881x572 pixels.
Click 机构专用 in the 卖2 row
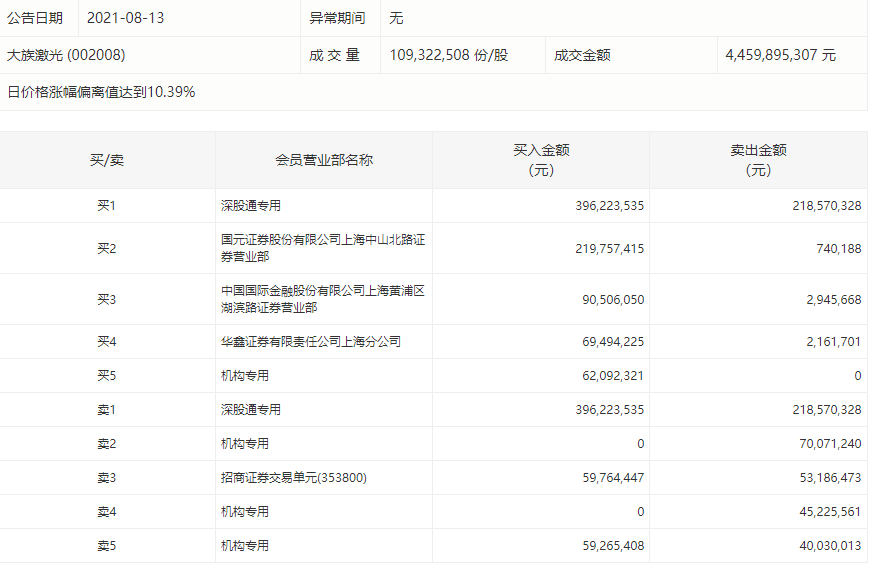(245, 444)
